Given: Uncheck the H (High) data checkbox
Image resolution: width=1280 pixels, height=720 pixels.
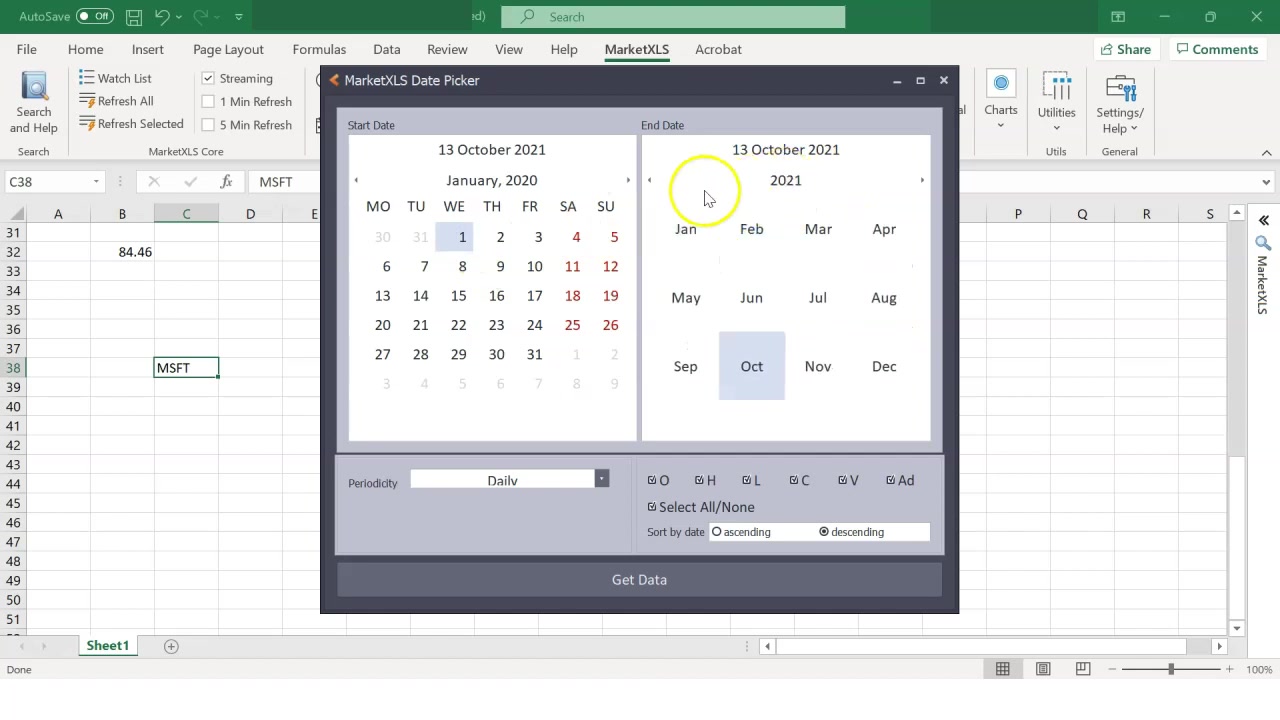Looking at the screenshot, I should click(x=699, y=480).
